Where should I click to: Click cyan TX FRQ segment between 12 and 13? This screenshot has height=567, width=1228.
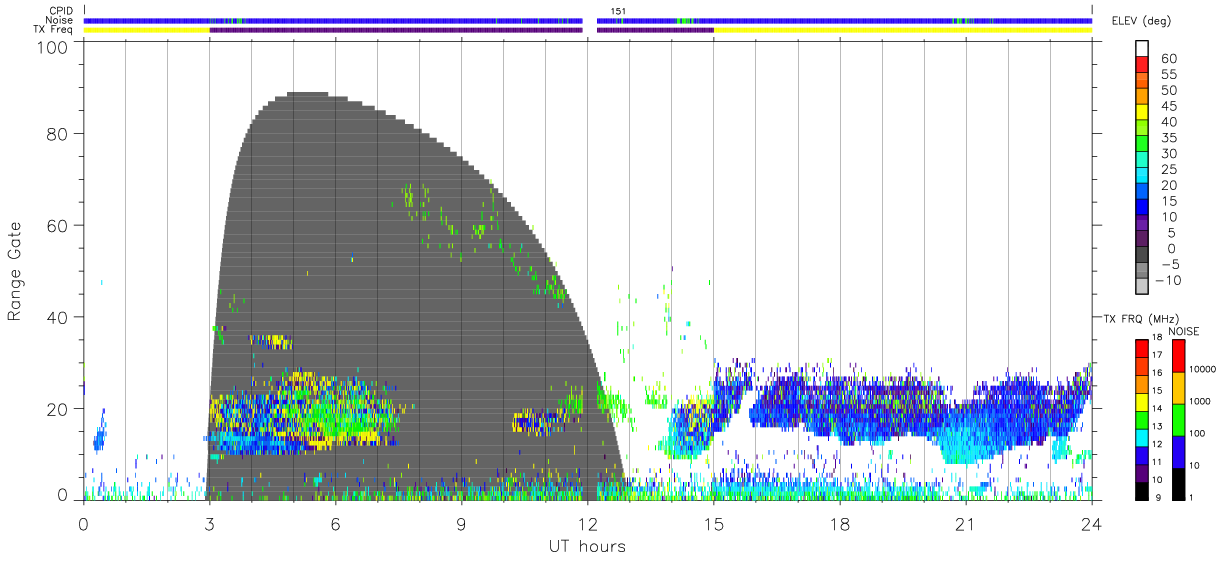point(1141,436)
